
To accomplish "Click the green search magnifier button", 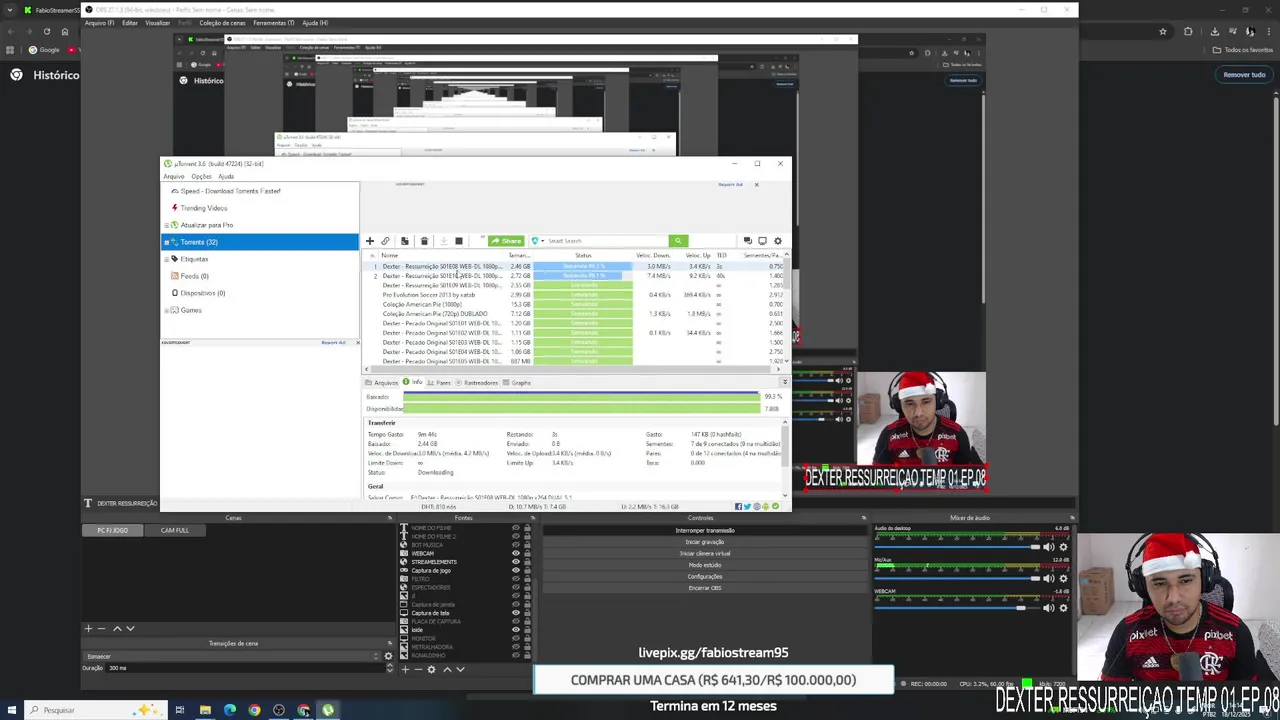I will point(678,241).
